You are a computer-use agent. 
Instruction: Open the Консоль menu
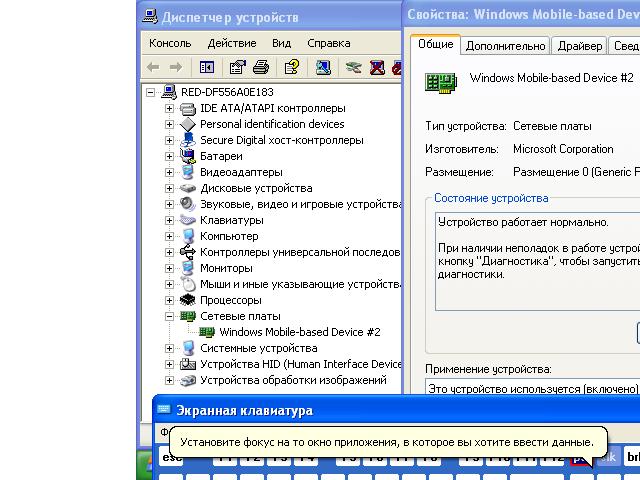(x=170, y=43)
